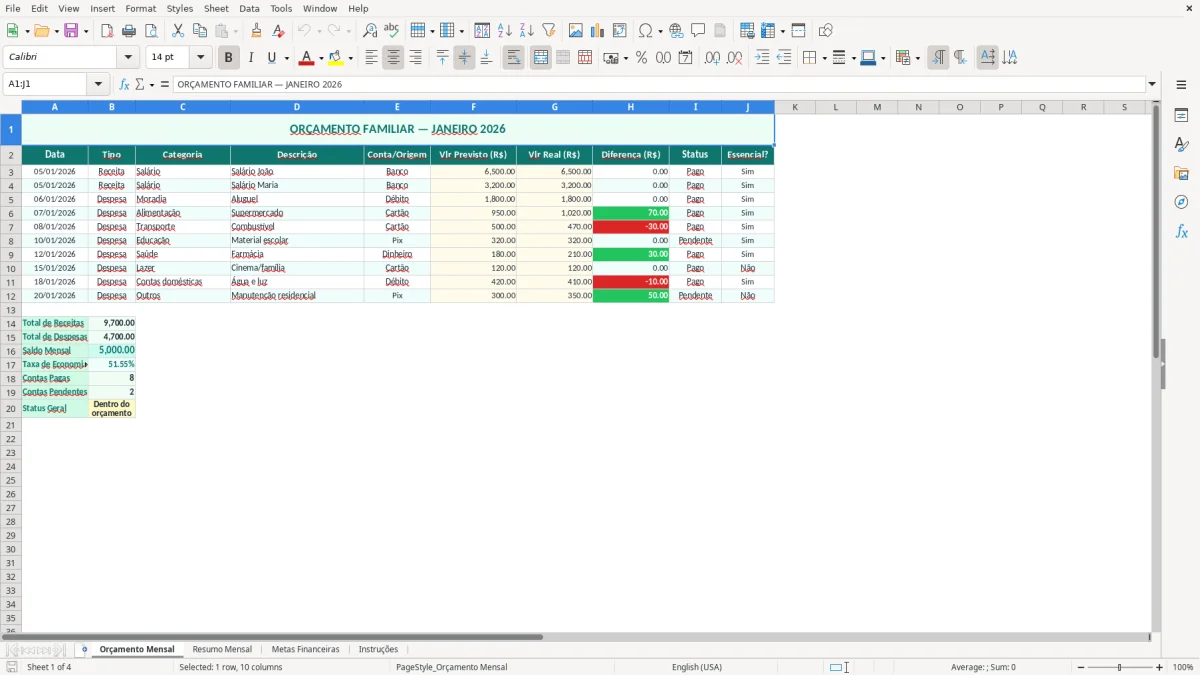This screenshot has width=1200, height=675.
Task: Click the Save document icon
Action: coord(71,31)
